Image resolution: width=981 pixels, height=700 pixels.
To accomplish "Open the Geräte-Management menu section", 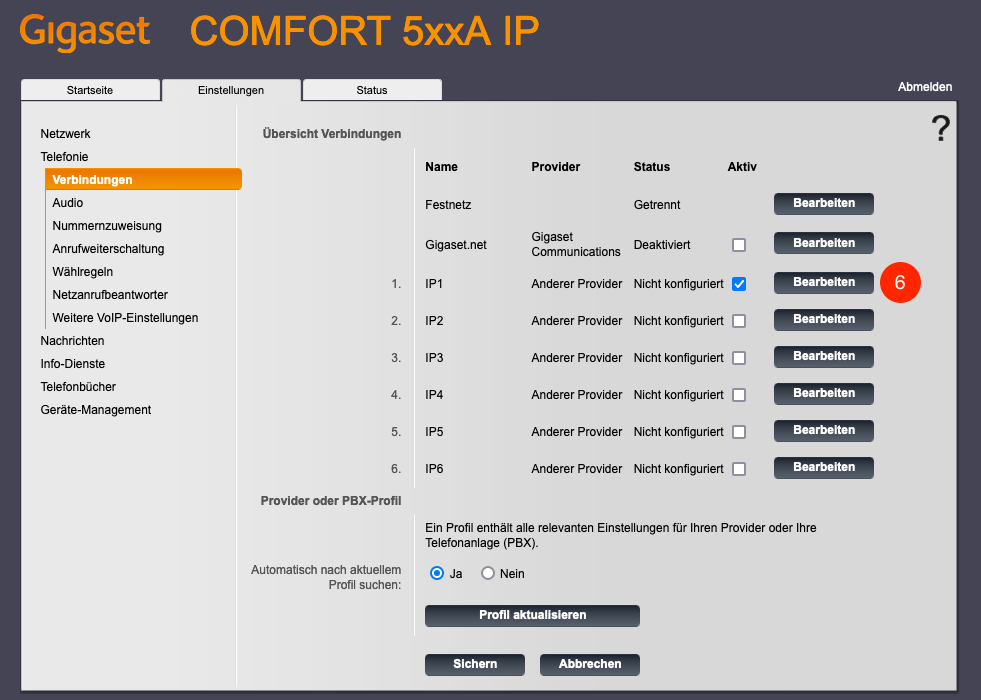I will (96, 410).
